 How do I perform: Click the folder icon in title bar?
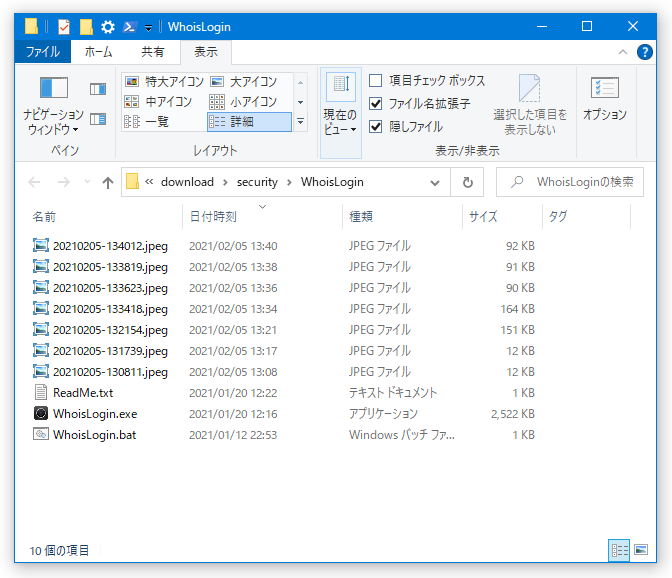click(32, 27)
